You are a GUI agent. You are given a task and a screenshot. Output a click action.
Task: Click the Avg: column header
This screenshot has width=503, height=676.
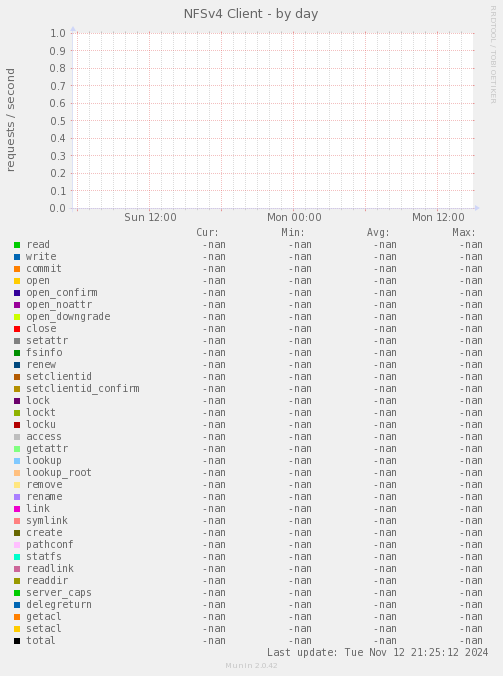(x=378, y=233)
